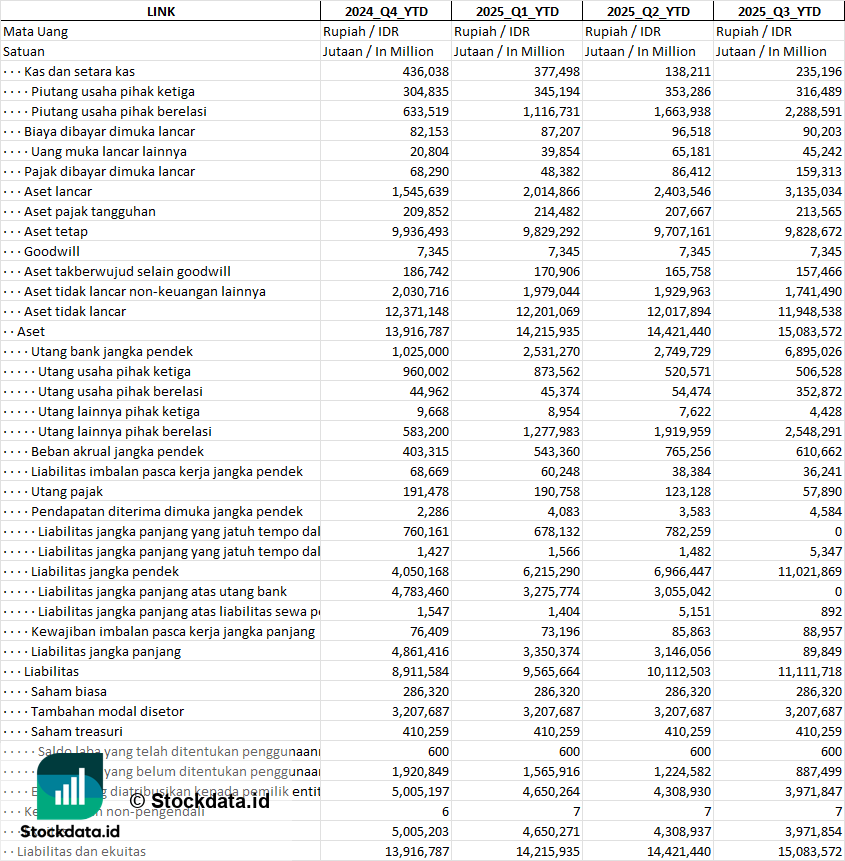Select the Saham treasuri row label
This screenshot has height=861, width=845.
[76, 732]
